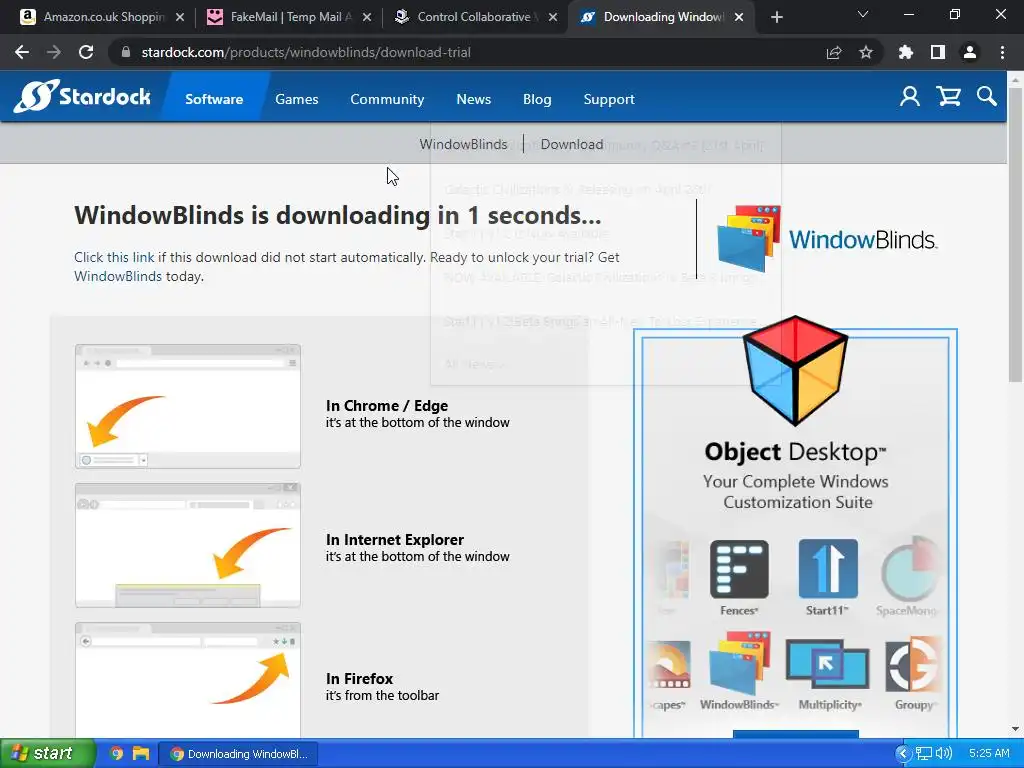Click the WindowBlinds product logo
The height and width of the screenshot is (768, 1024).
tap(827, 239)
